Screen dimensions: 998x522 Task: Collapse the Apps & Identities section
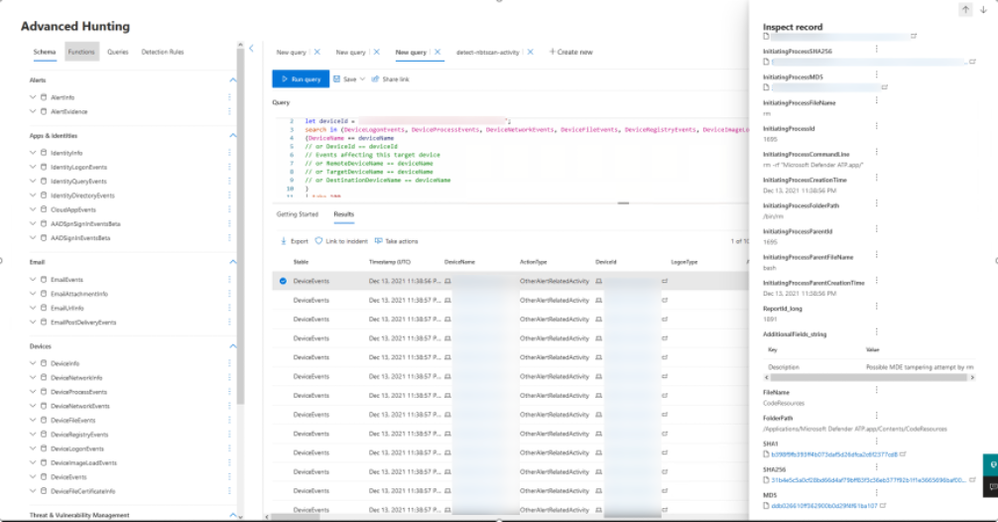pos(233,136)
